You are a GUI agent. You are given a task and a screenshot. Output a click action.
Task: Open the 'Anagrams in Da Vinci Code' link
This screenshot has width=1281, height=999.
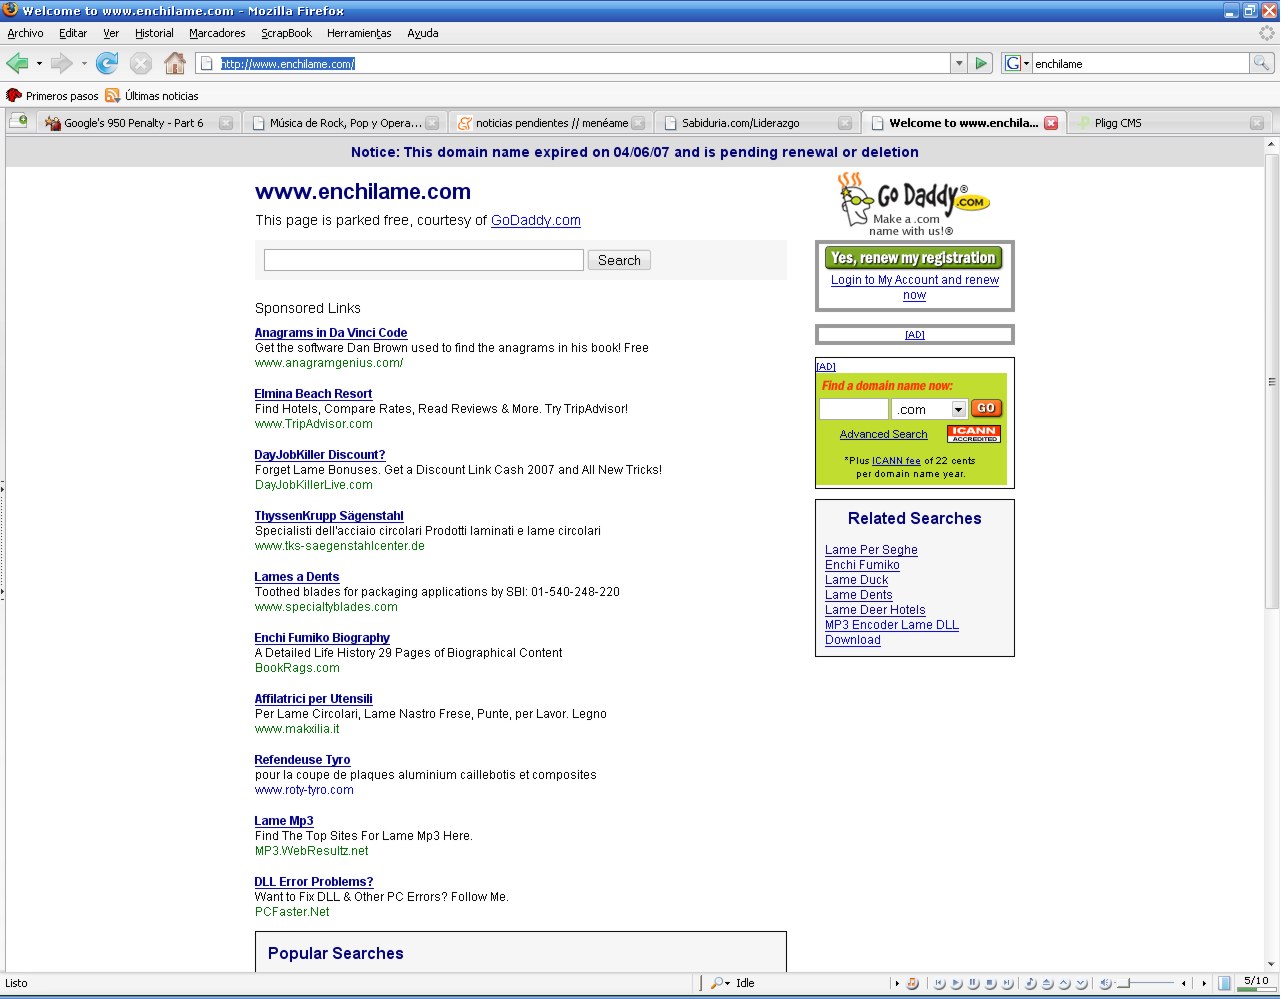(330, 333)
